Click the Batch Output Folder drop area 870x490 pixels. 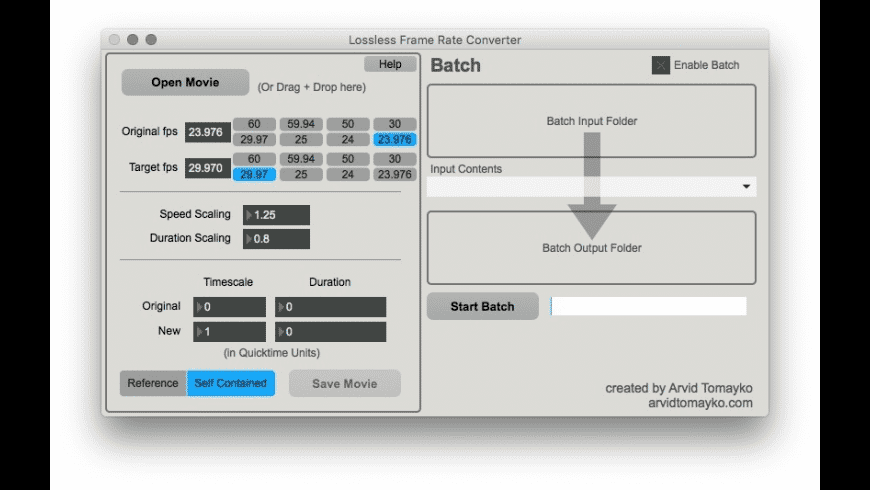coord(591,247)
